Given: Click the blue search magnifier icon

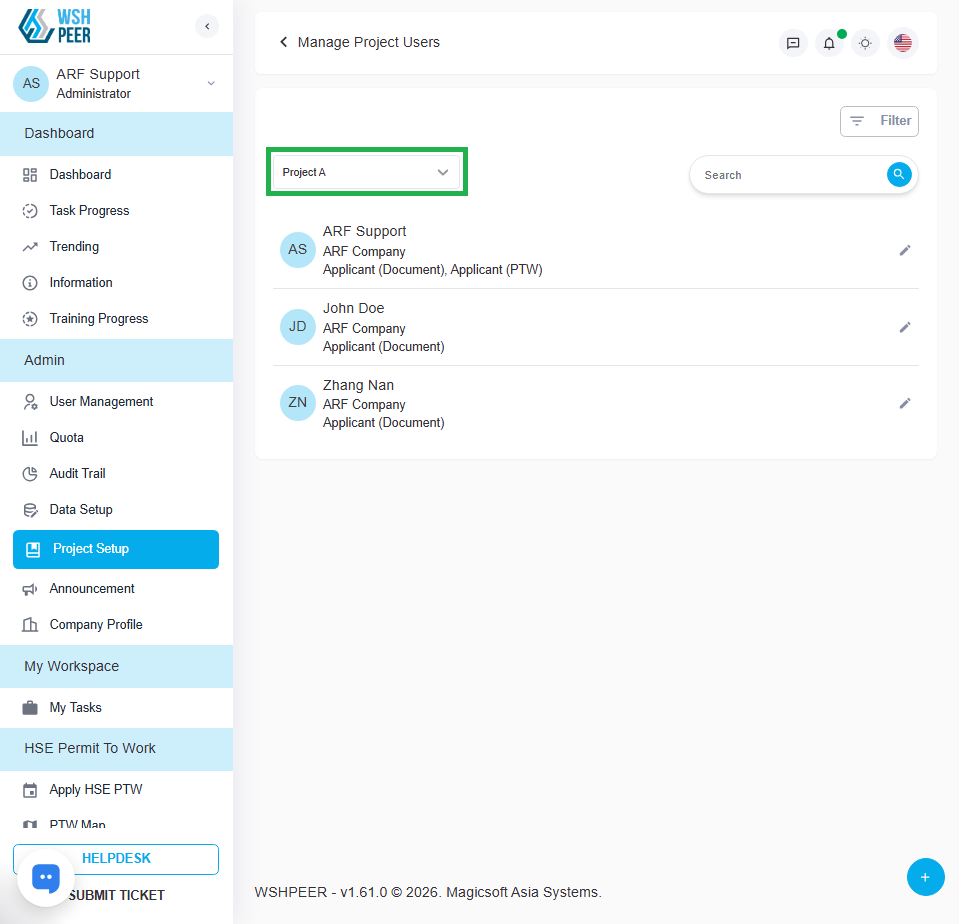Looking at the screenshot, I should coord(899,174).
